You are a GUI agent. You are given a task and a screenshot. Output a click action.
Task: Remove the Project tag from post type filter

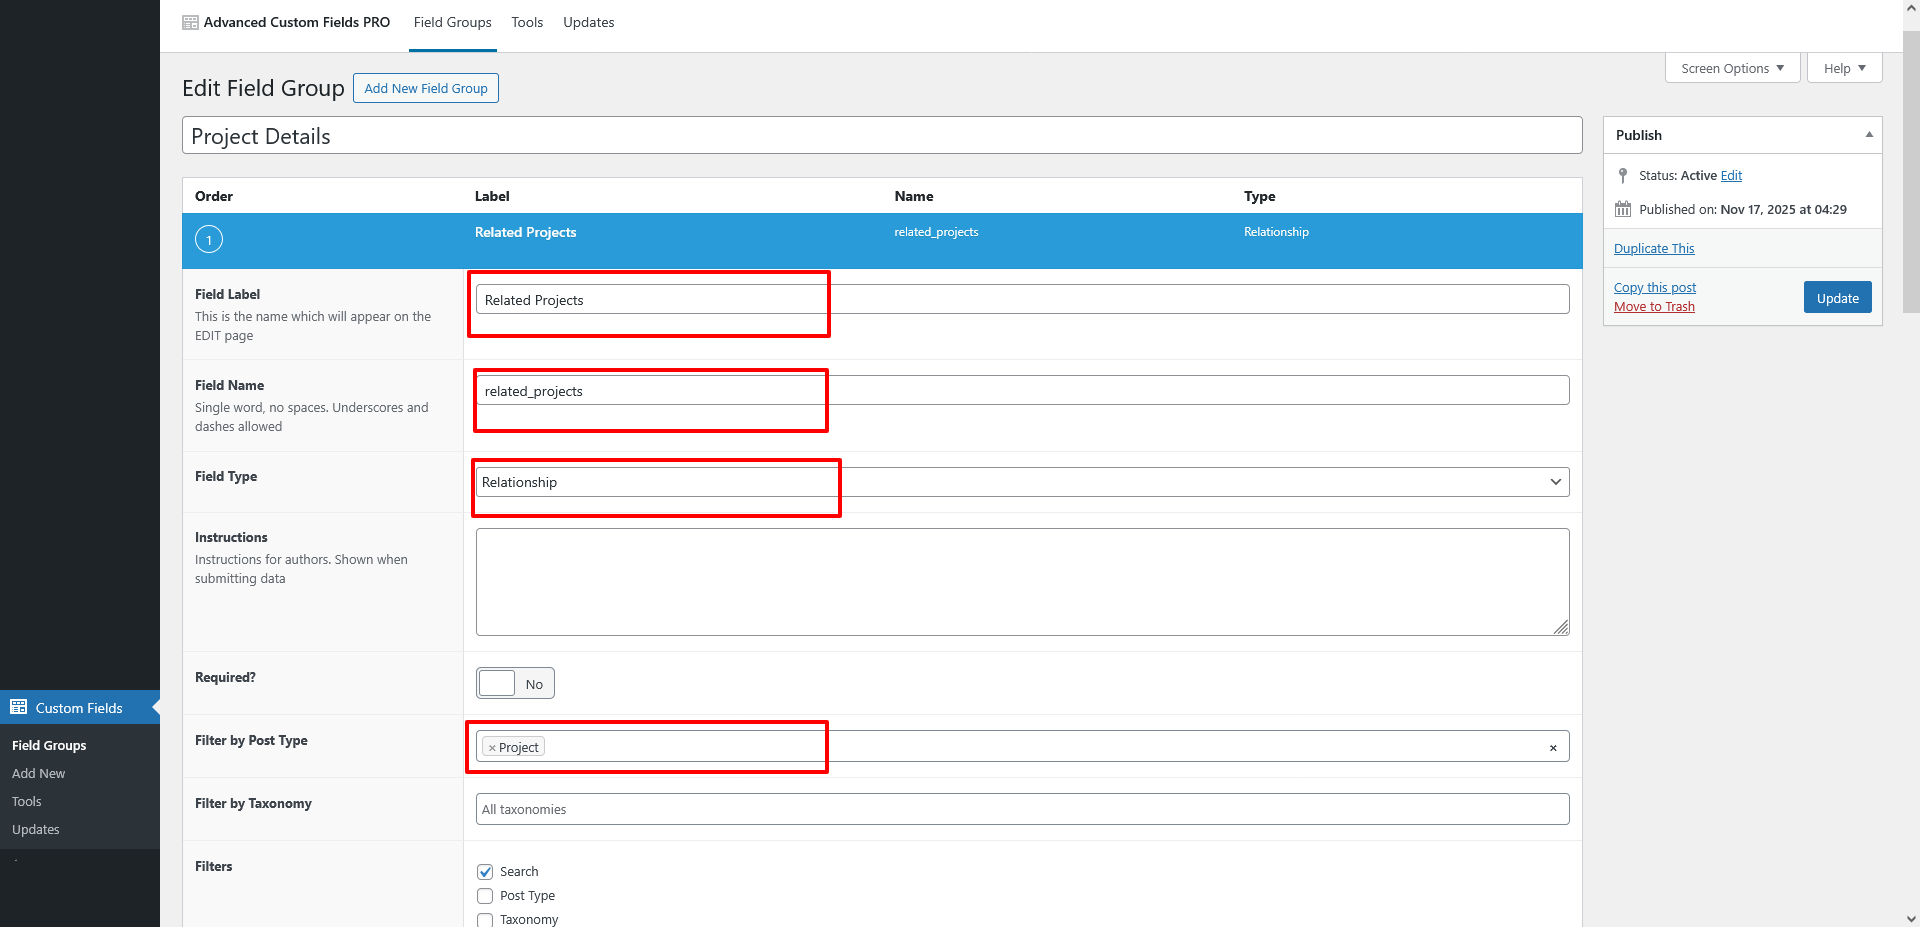pos(492,748)
